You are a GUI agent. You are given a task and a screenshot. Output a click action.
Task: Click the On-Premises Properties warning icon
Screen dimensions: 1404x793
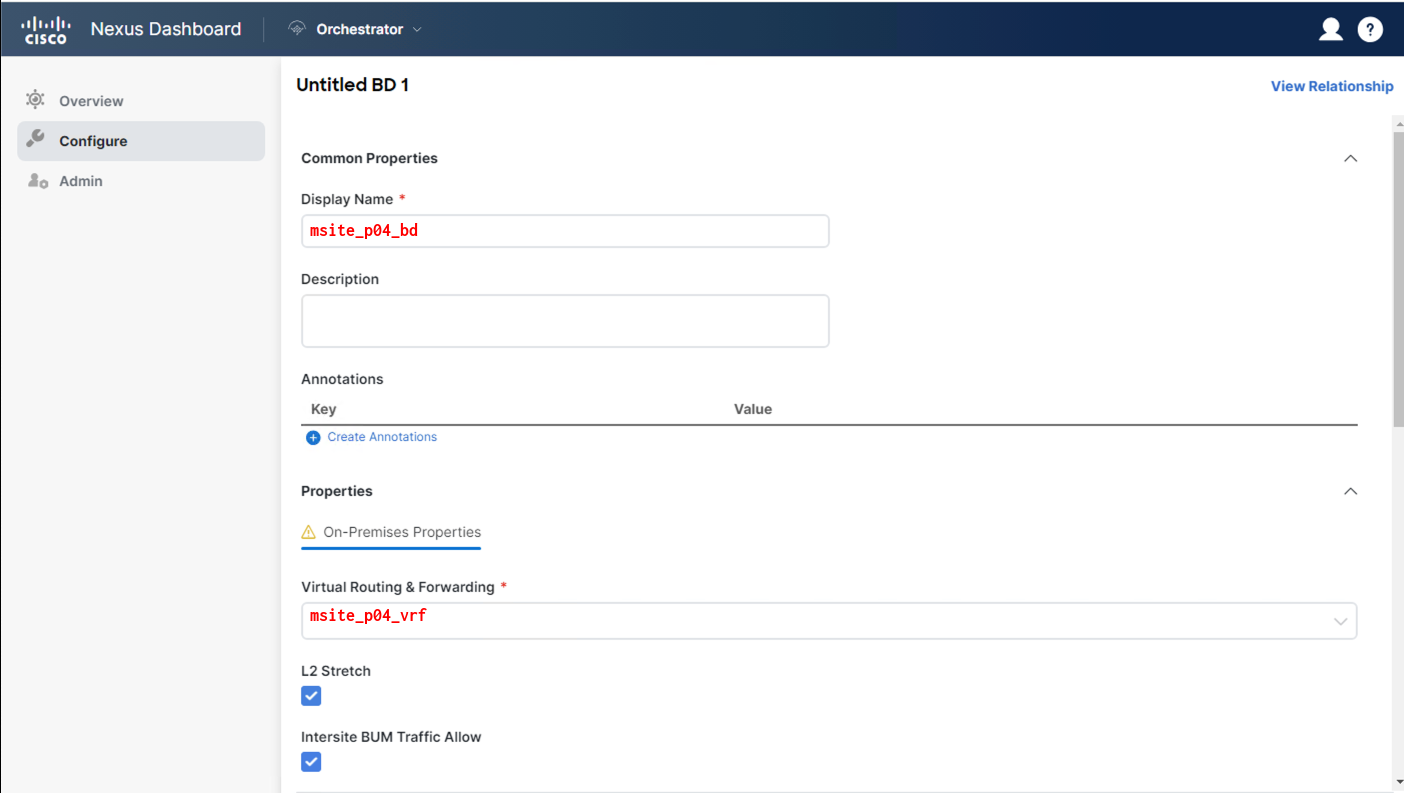pyautogui.click(x=308, y=533)
